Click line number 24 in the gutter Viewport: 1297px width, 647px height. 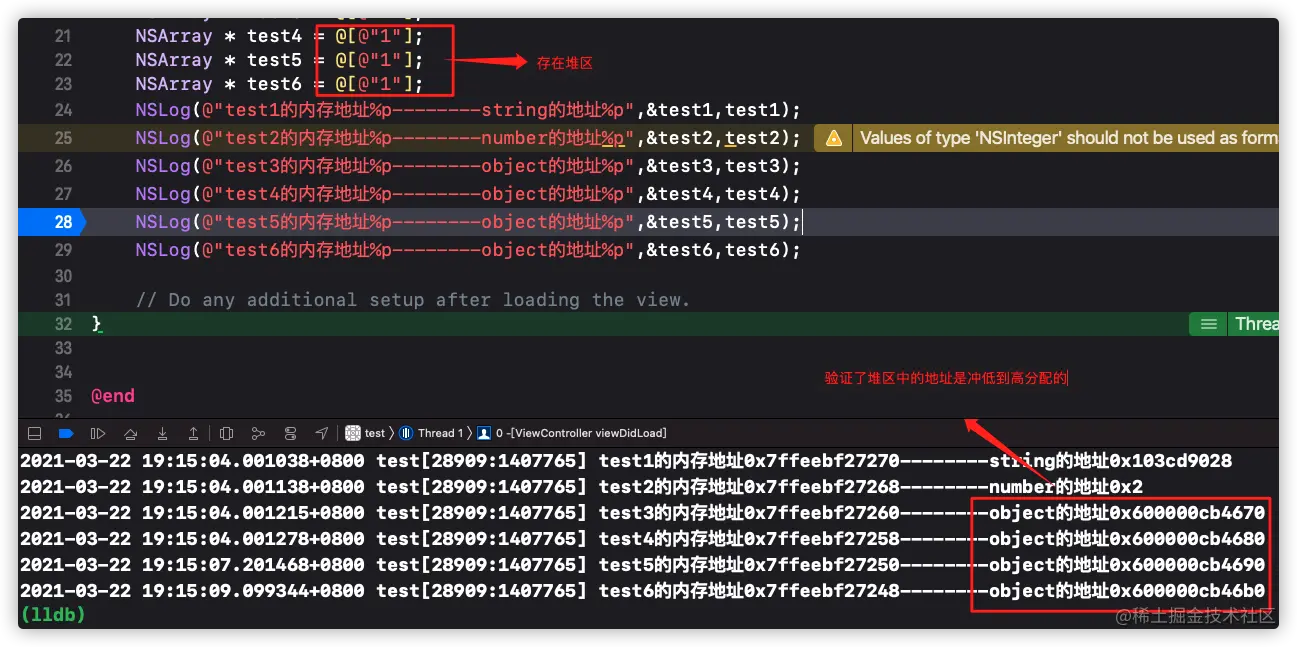click(63, 110)
